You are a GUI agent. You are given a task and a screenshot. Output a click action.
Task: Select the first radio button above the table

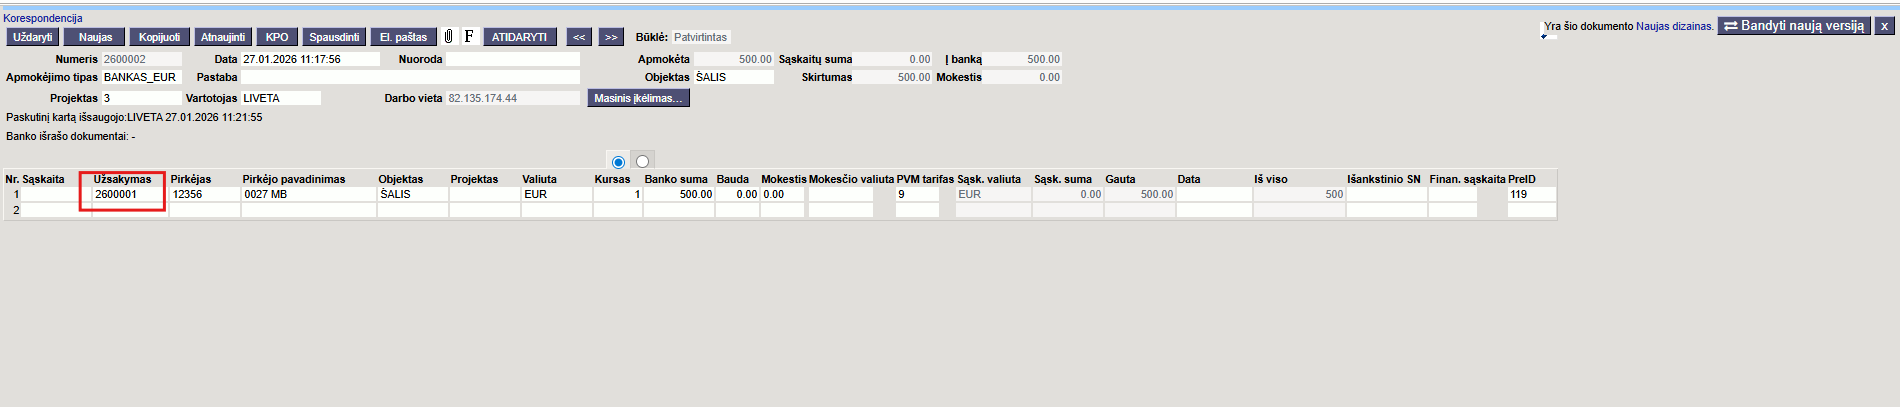coord(618,162)
